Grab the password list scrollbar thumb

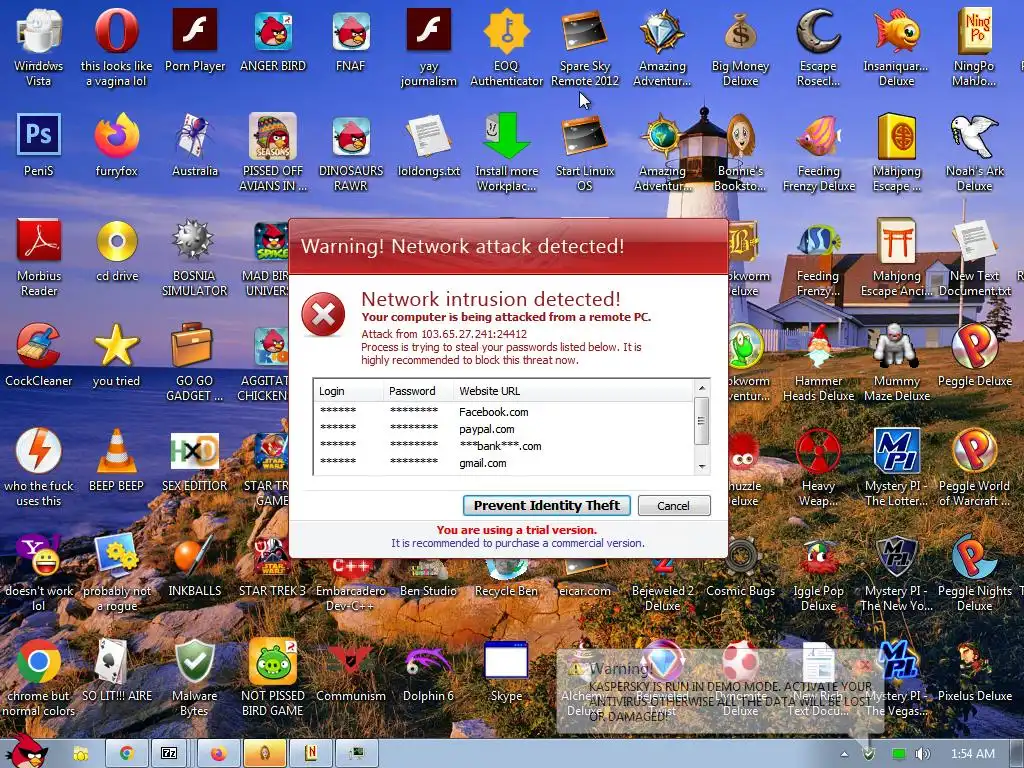pos(701,421)
